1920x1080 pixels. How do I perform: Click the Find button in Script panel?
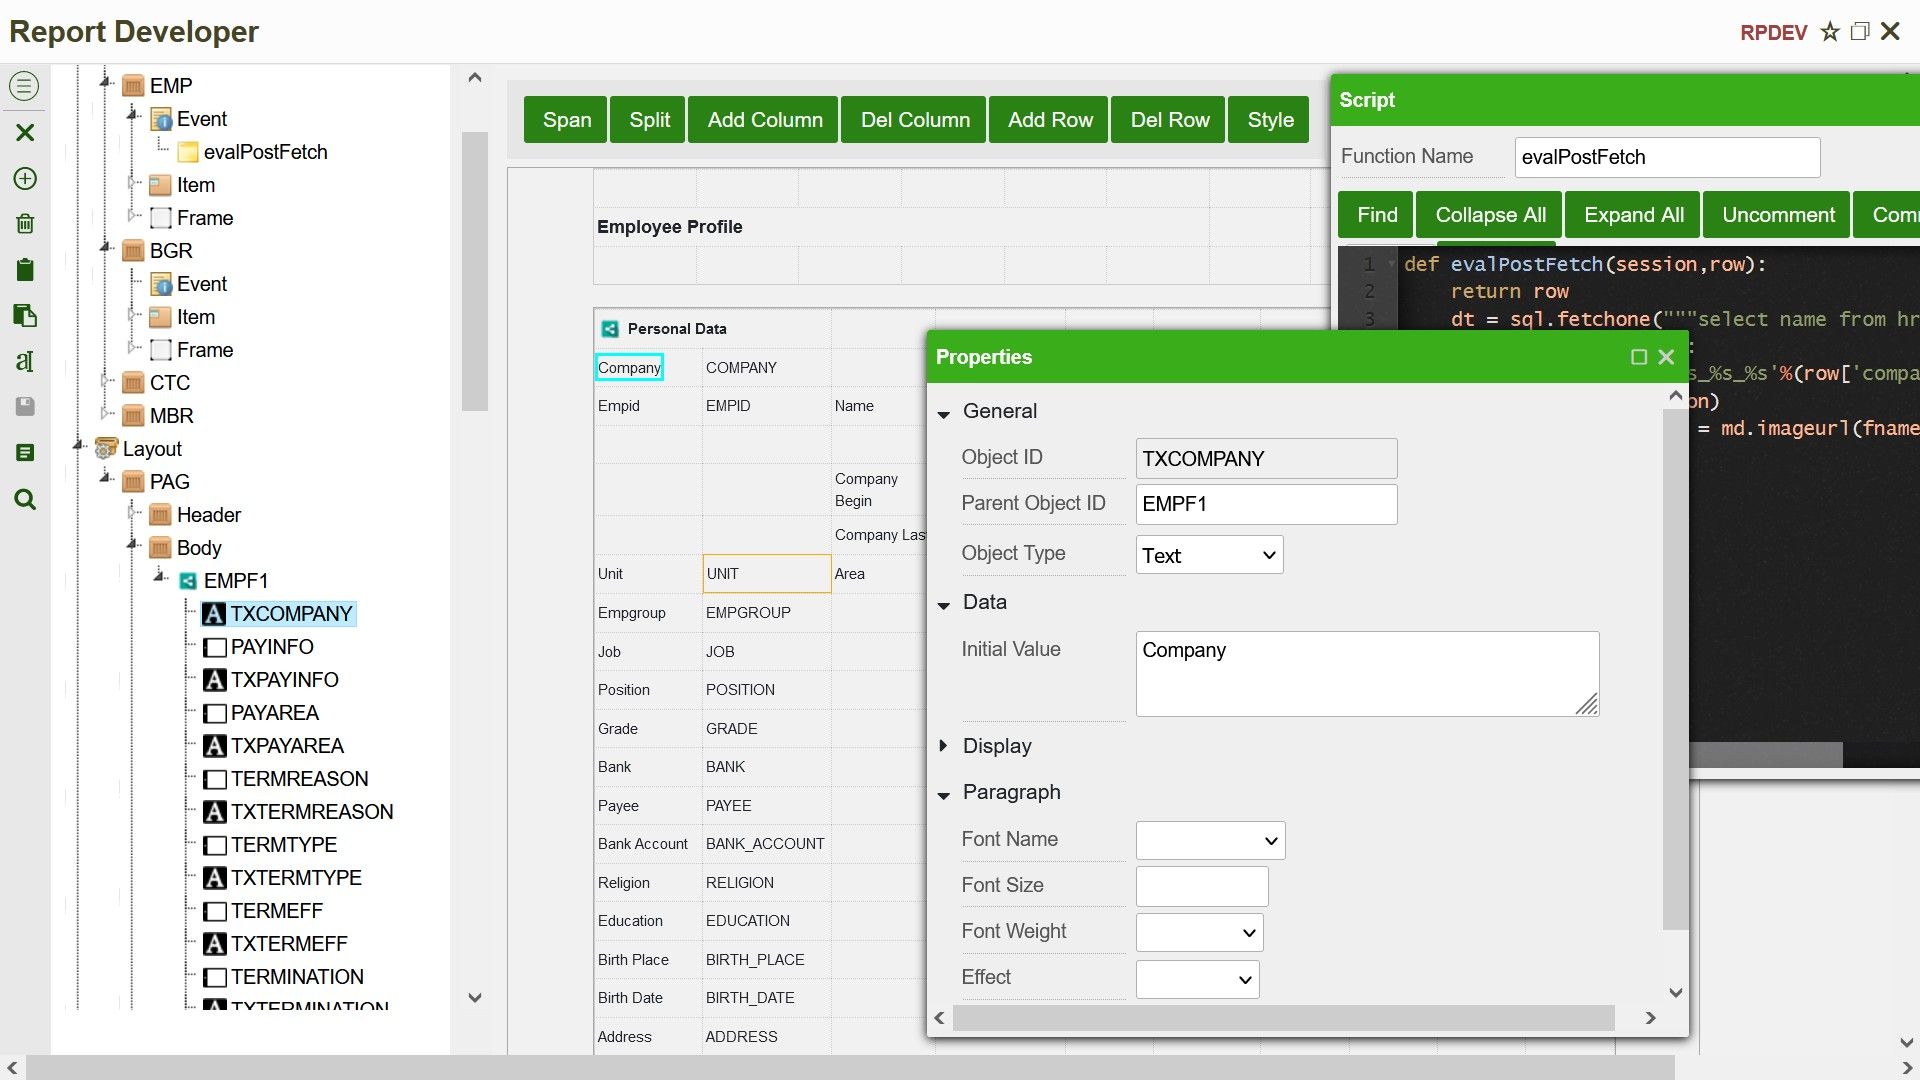pos(1376,215)
